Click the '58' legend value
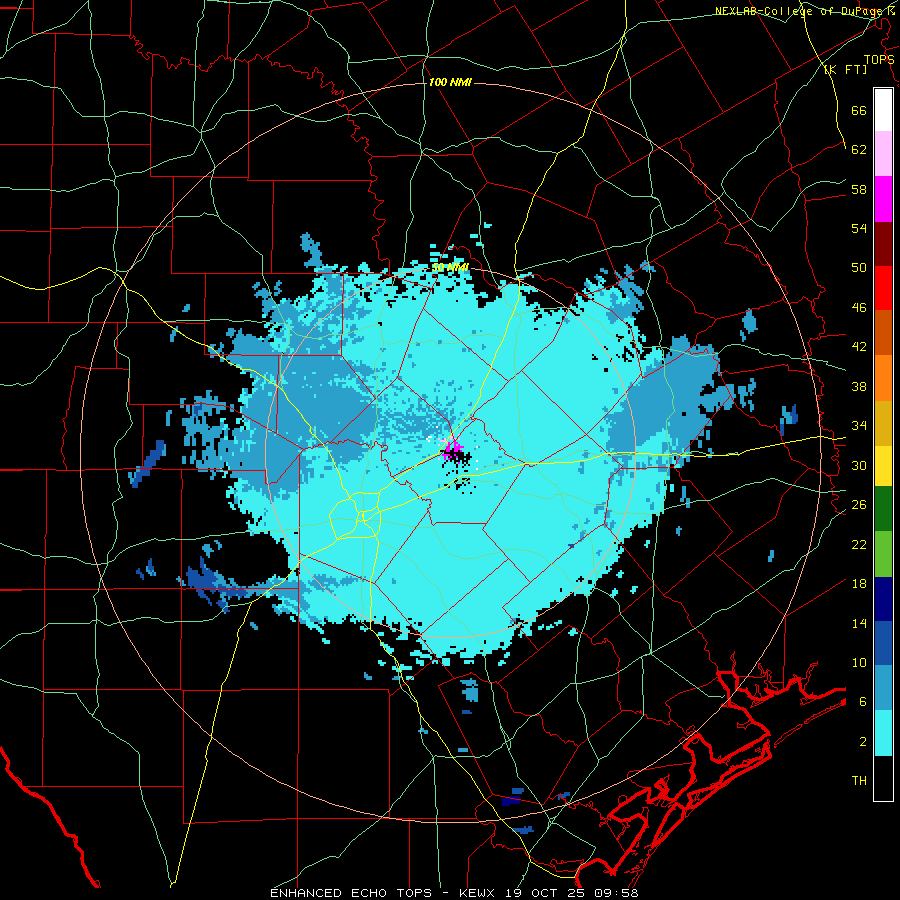This screenshot has height=900, width=900. tap(859, 189)
